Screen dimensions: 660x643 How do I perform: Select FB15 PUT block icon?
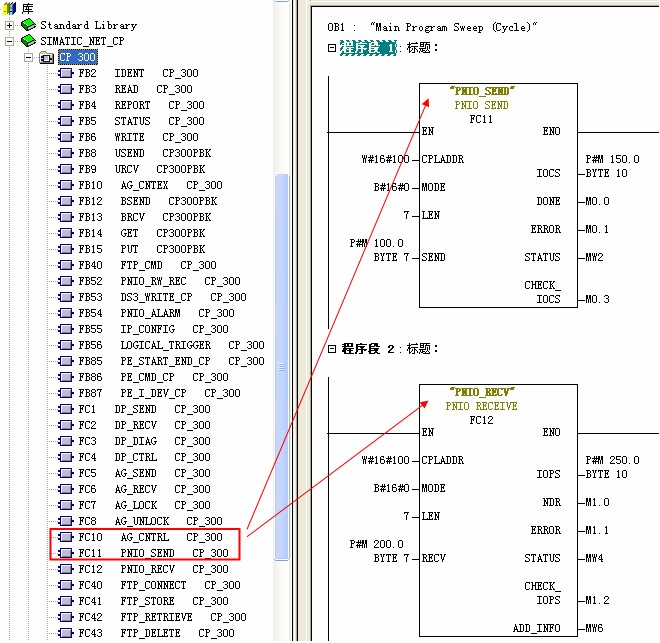[66, 249]
